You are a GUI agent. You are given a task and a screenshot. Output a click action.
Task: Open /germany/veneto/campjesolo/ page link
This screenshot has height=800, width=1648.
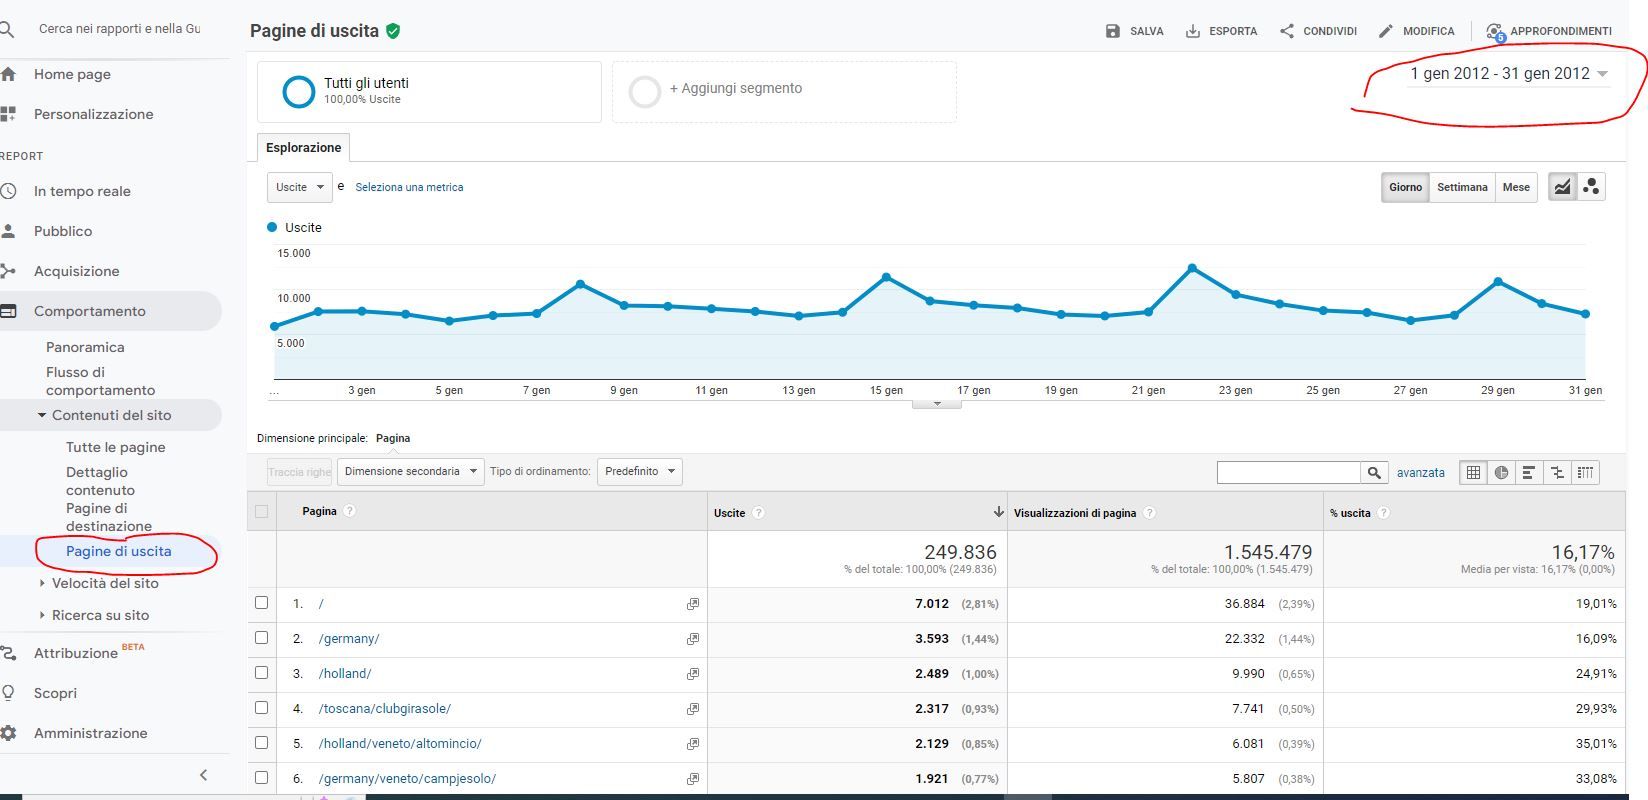[x=407, y=779]
